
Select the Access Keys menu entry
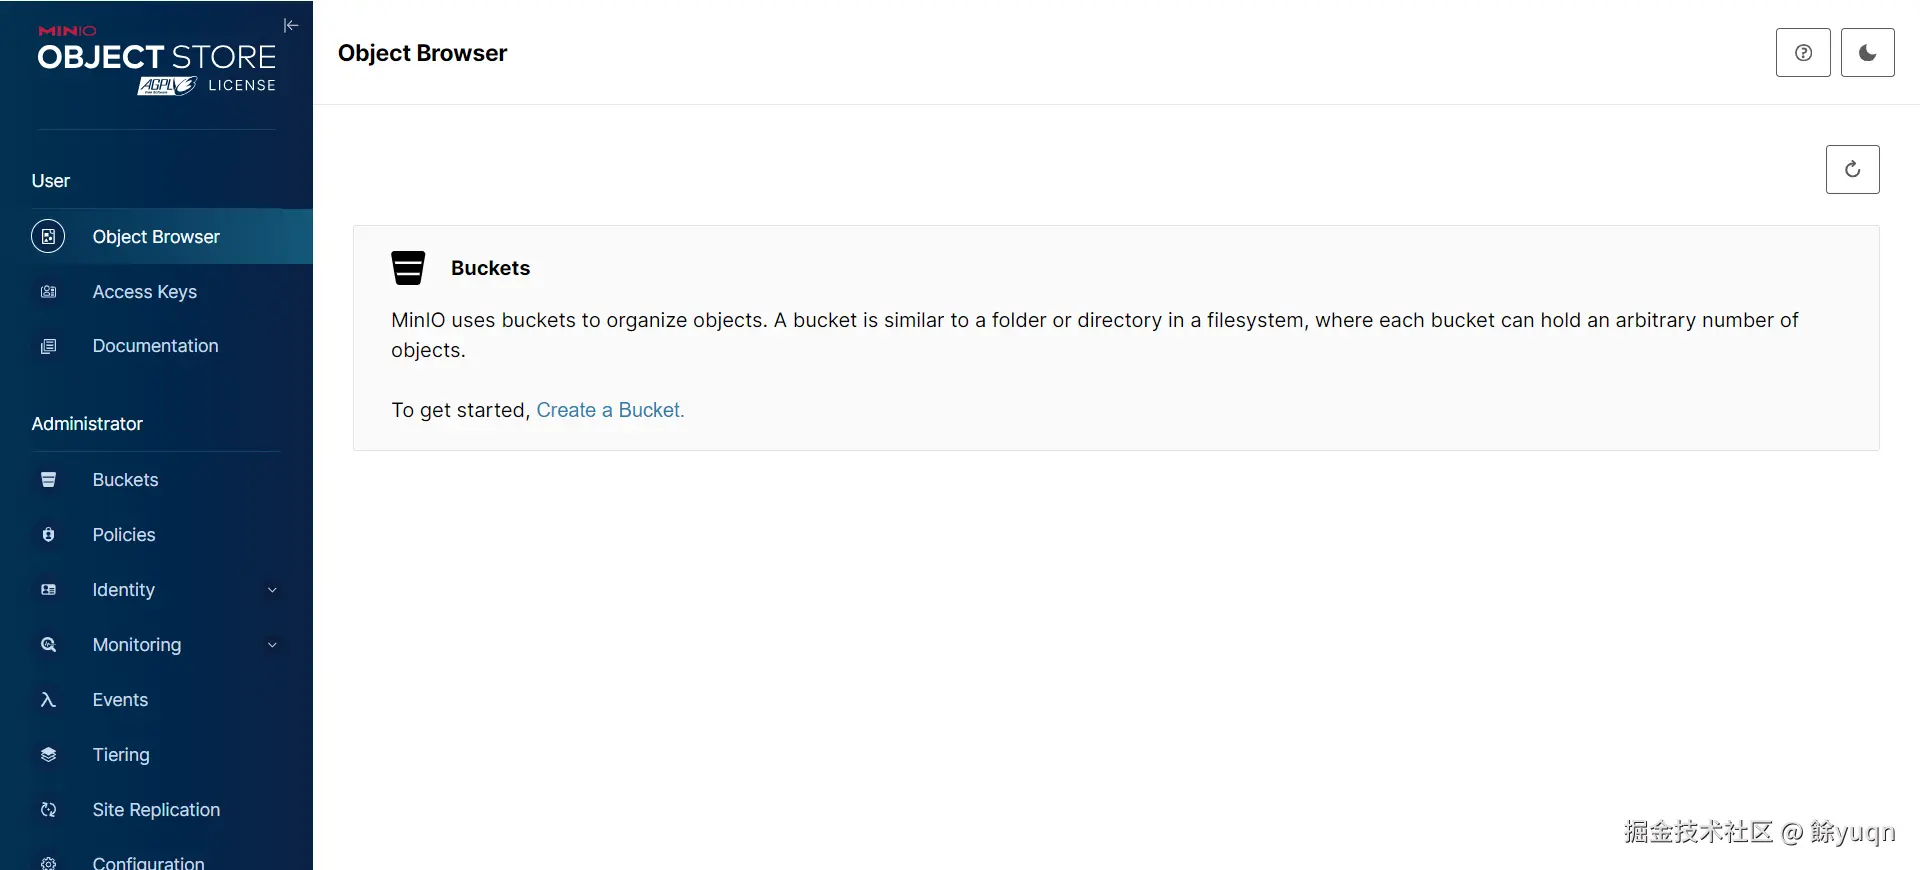coord(144,292)
